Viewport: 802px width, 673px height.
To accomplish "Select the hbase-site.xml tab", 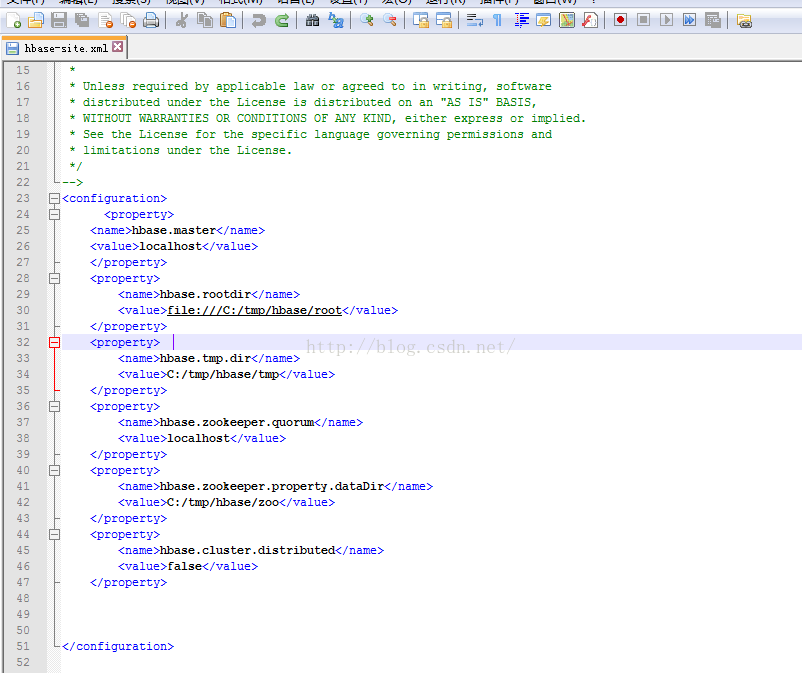I will click(x=65, y=48).
